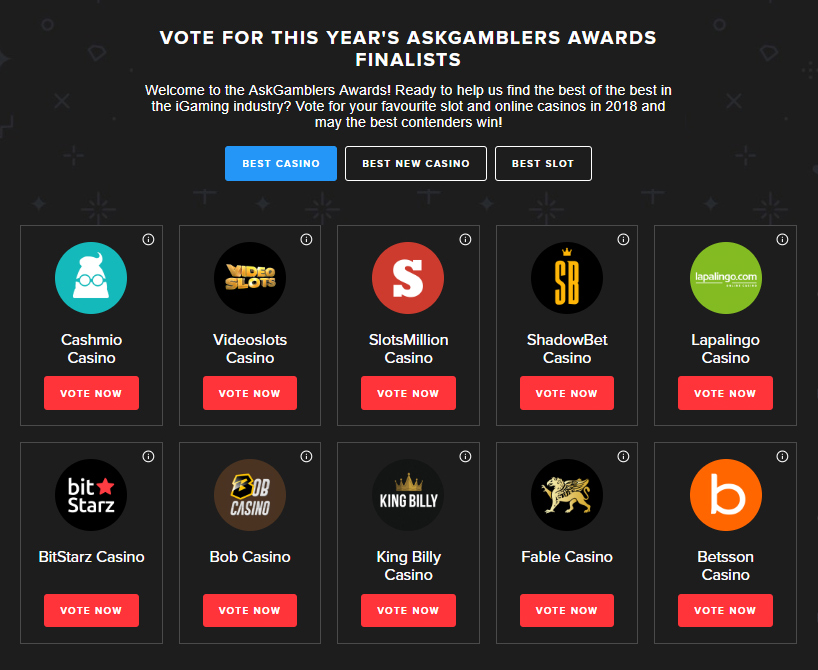Open Lapalingo Casino info icon
This screenshot has height=670, width=818.
tap(782, 240)
